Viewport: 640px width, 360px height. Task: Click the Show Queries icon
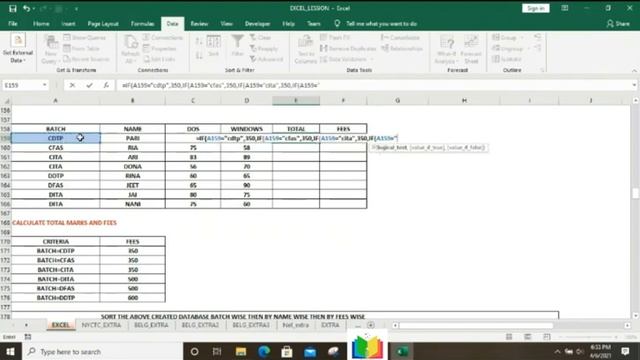84,38
